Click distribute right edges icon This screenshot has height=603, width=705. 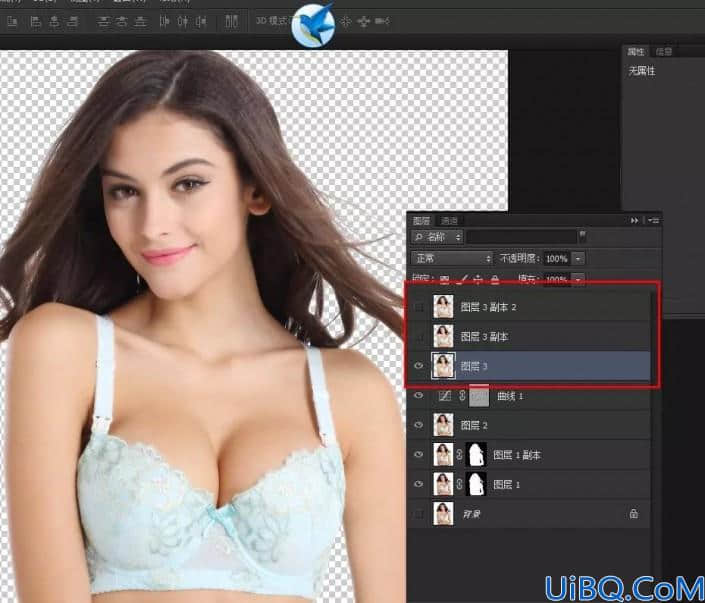coord(201,21)
